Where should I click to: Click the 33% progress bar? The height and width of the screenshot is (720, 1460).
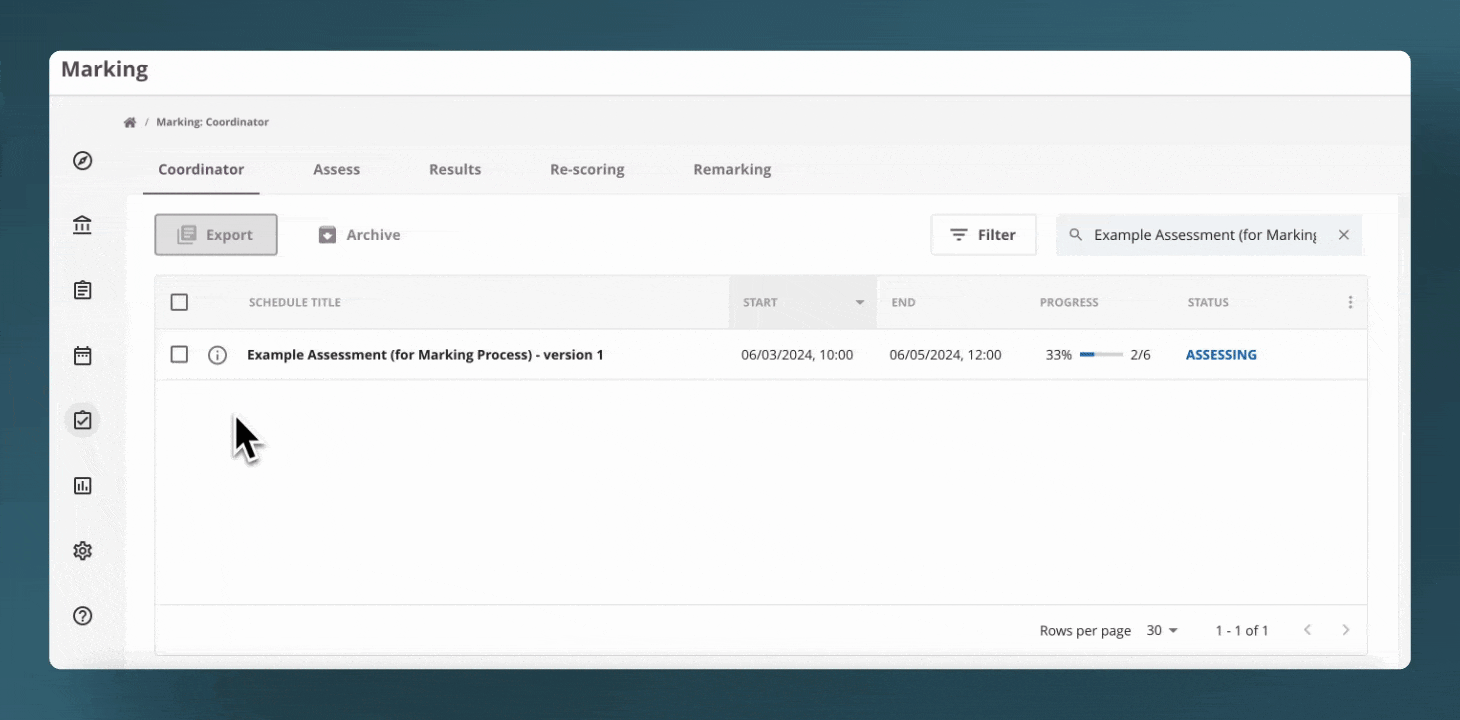[x=1101, y=355]
